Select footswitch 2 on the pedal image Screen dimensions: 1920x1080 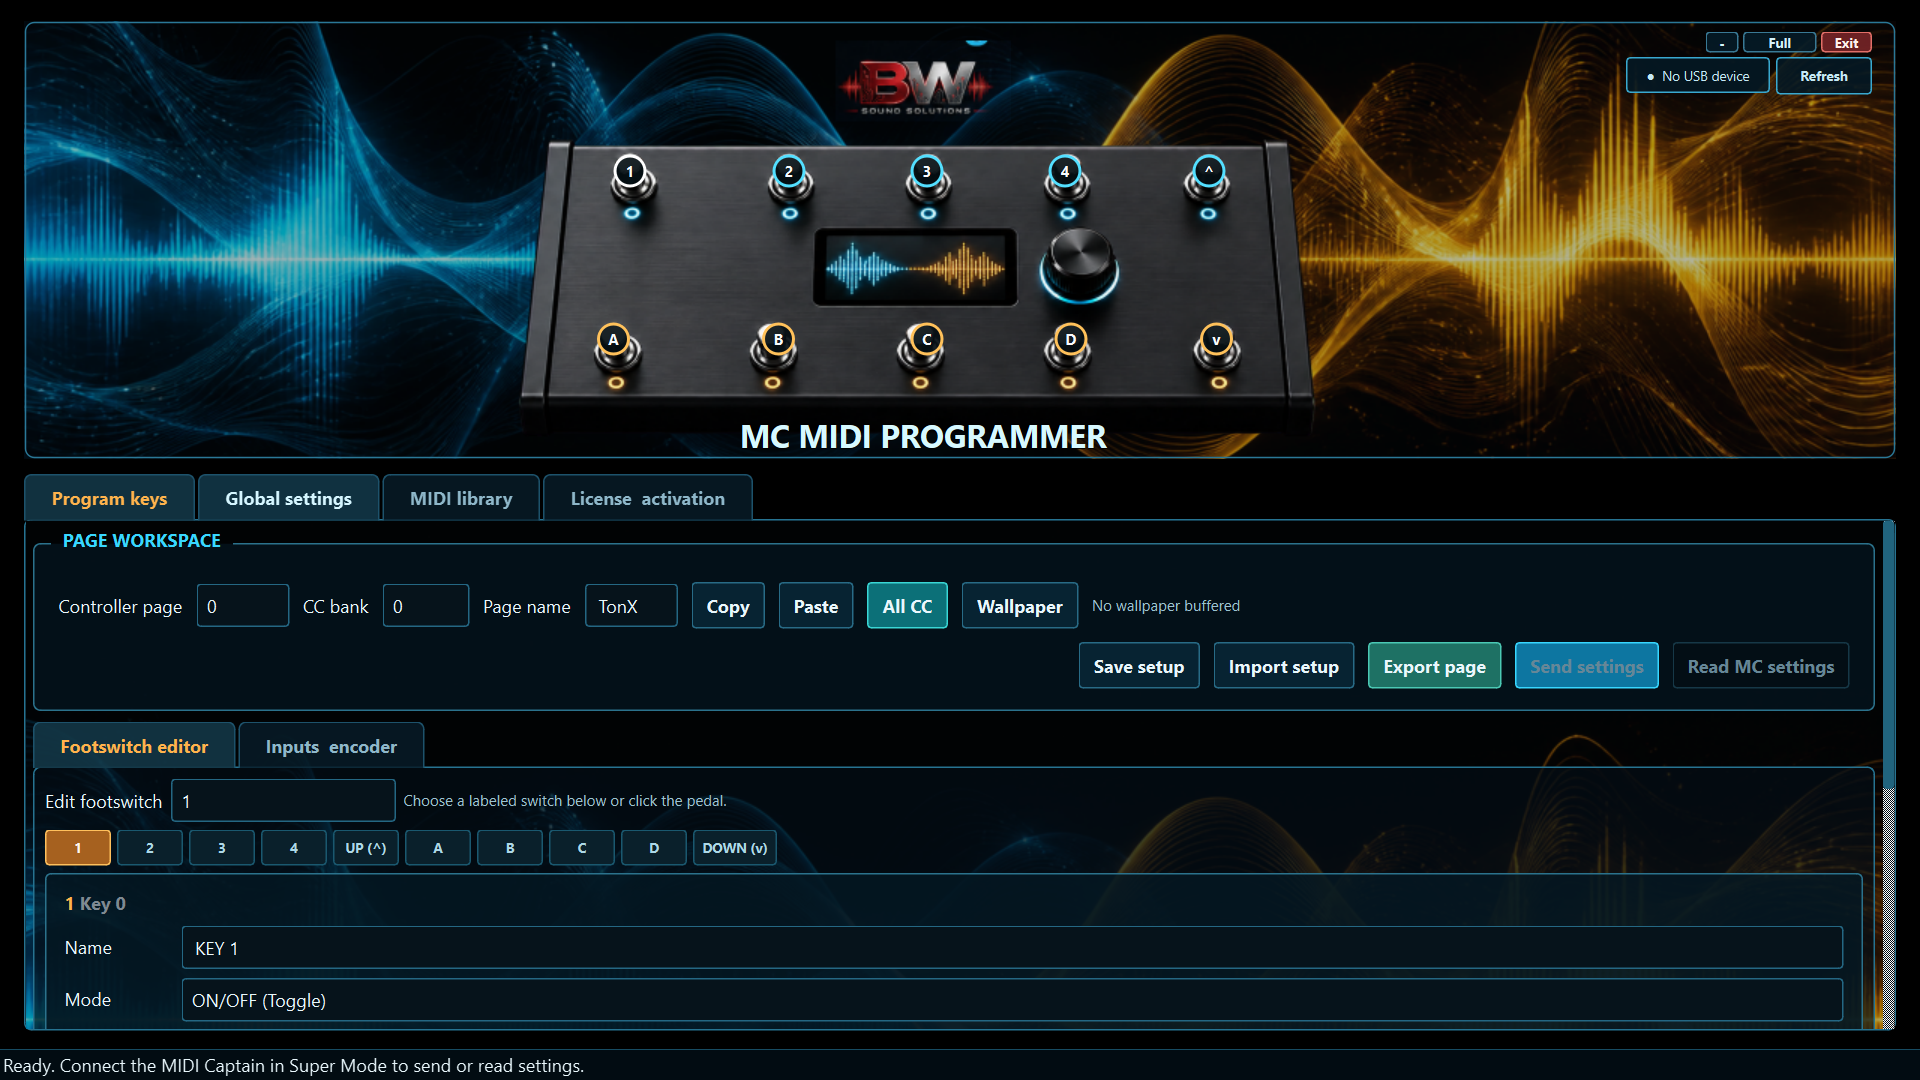pyautogui.click(x=788, y=172)
